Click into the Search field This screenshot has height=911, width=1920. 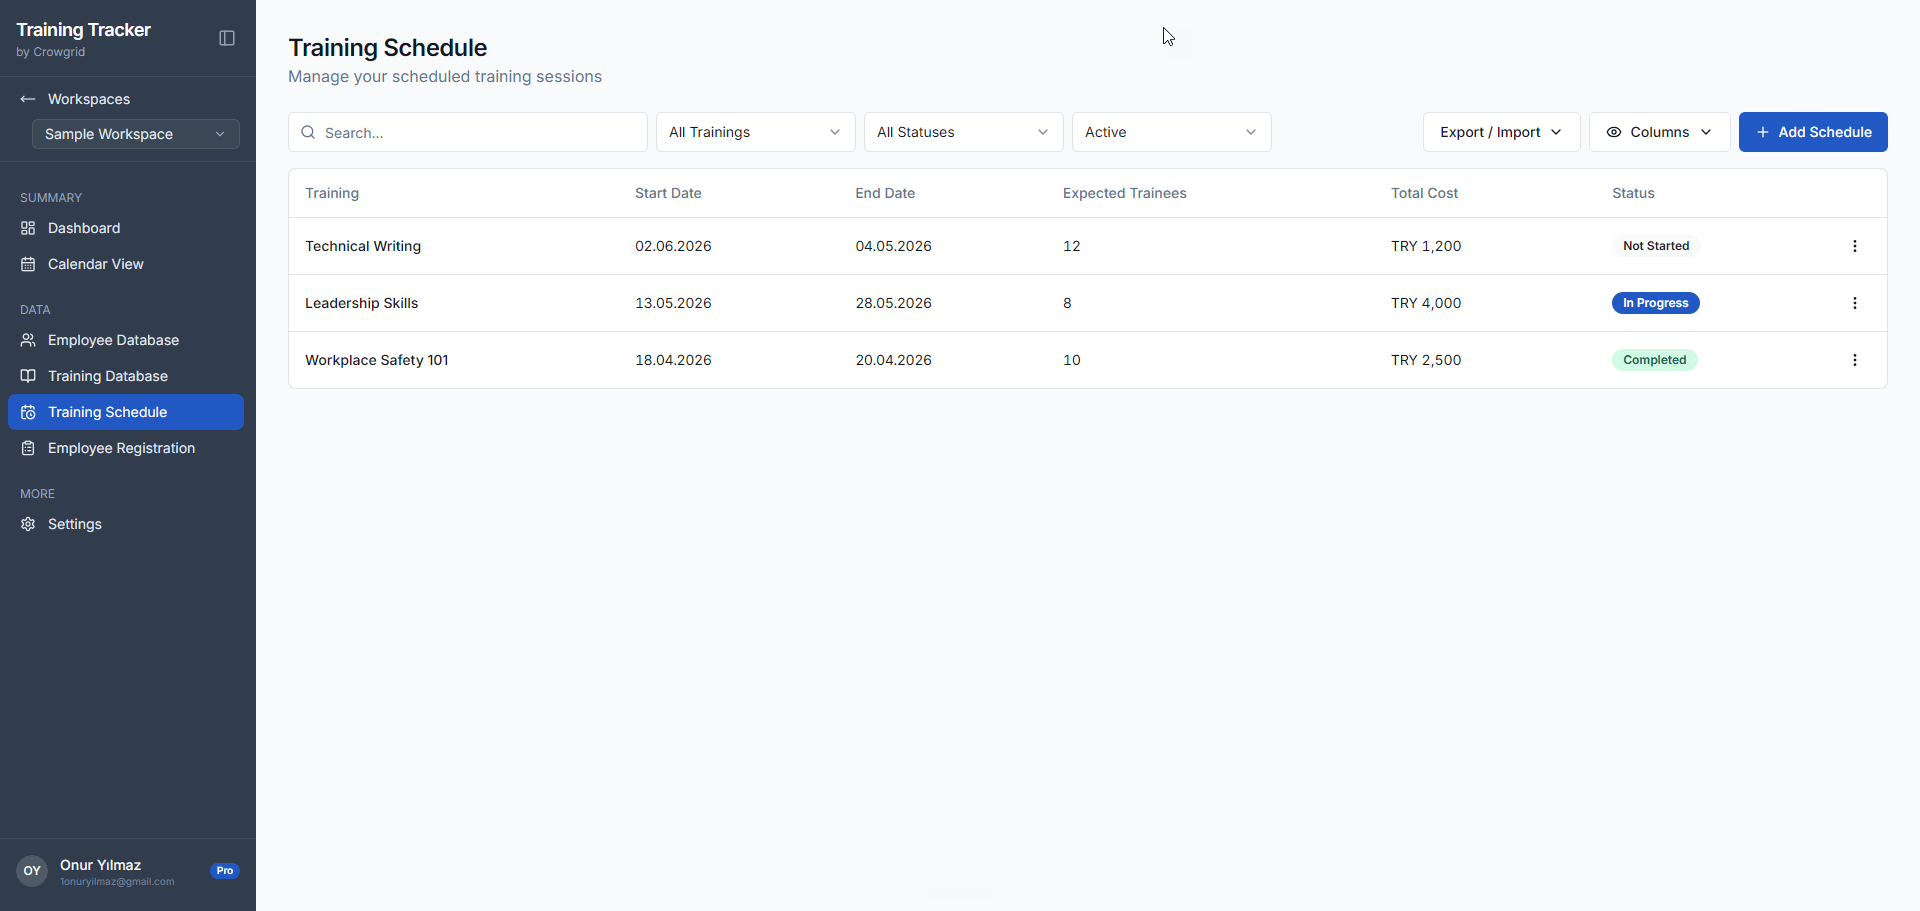(468, 132)
